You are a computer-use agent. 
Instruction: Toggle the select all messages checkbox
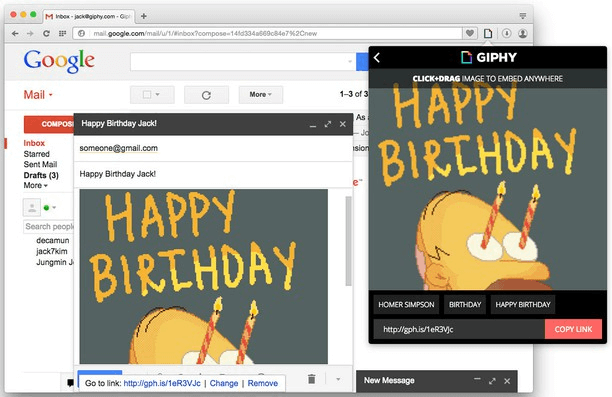pos(147,94)
